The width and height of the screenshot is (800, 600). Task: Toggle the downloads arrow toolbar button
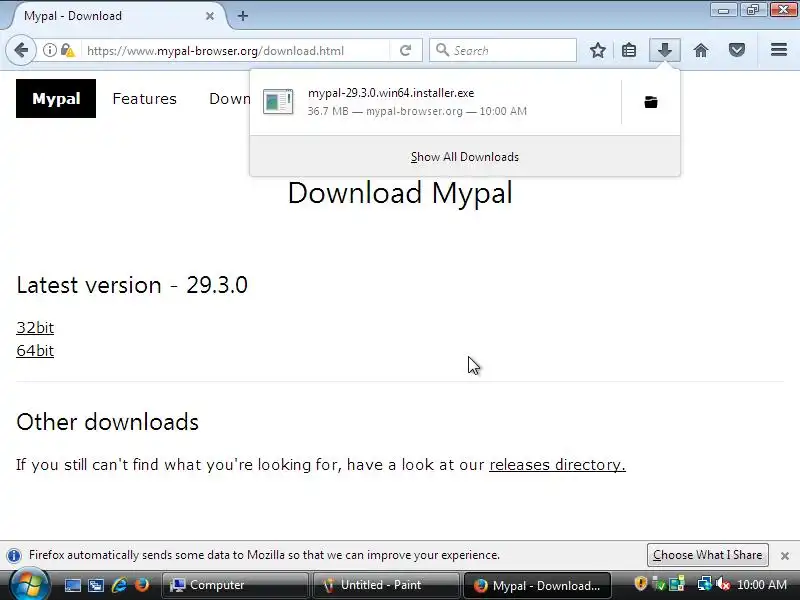click(x=664, y=50)
